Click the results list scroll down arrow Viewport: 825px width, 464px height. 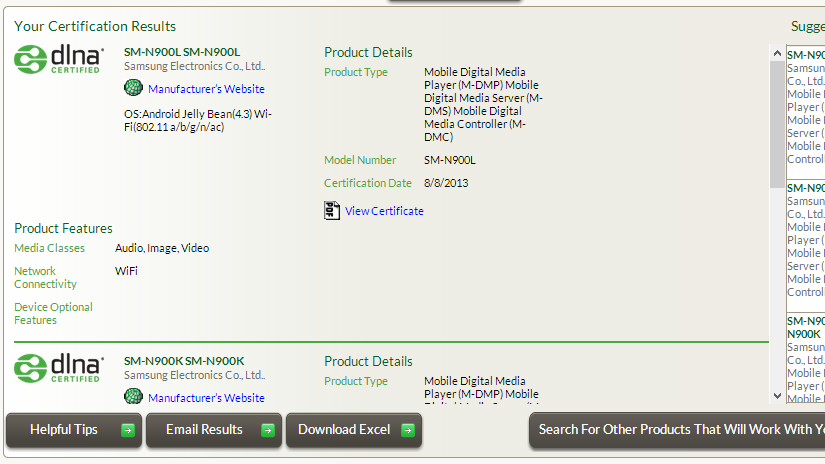pos(777,396)
